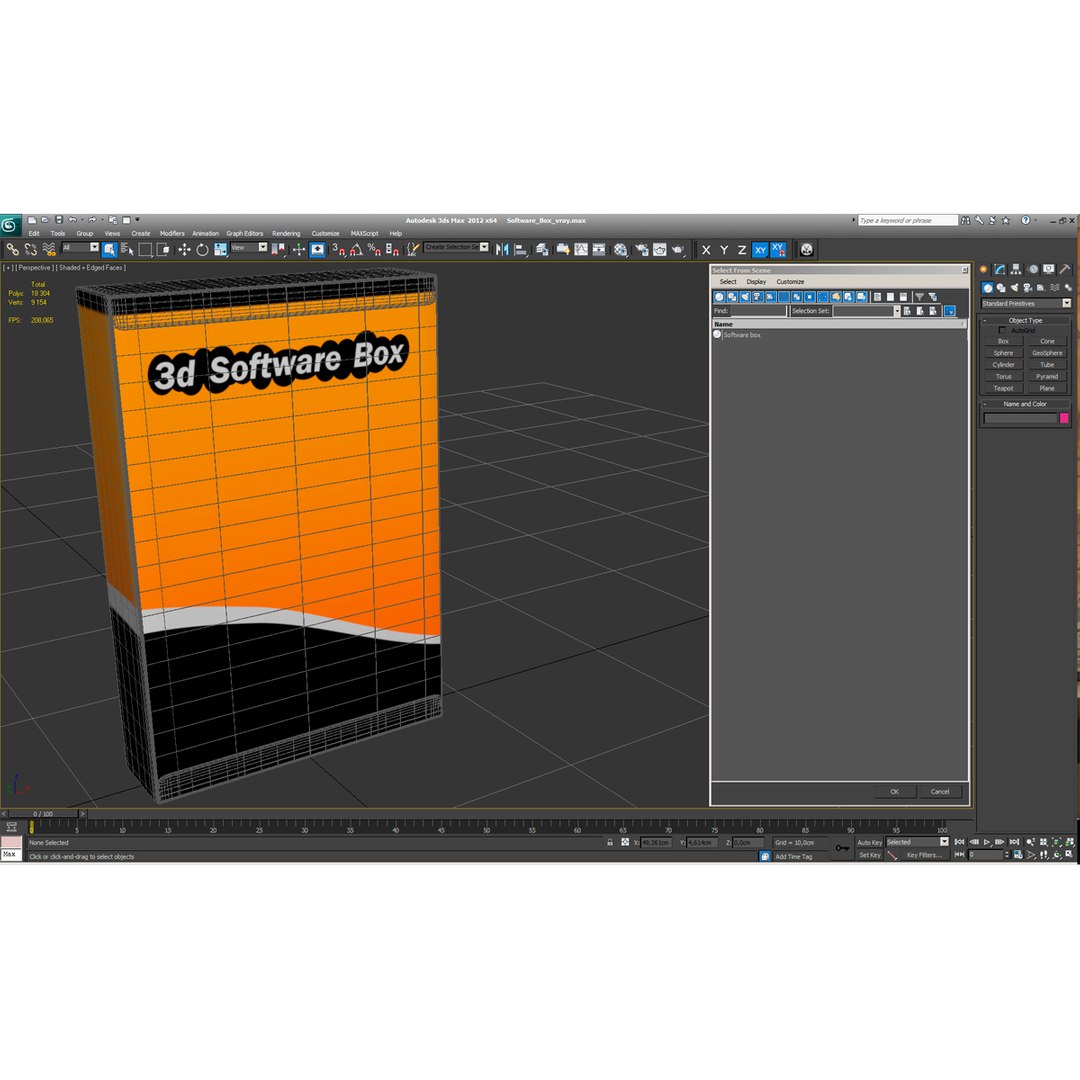Toggle restrict to X axis
The height and width of the screenshot is (1080, 1080).
tap(706, 250)
